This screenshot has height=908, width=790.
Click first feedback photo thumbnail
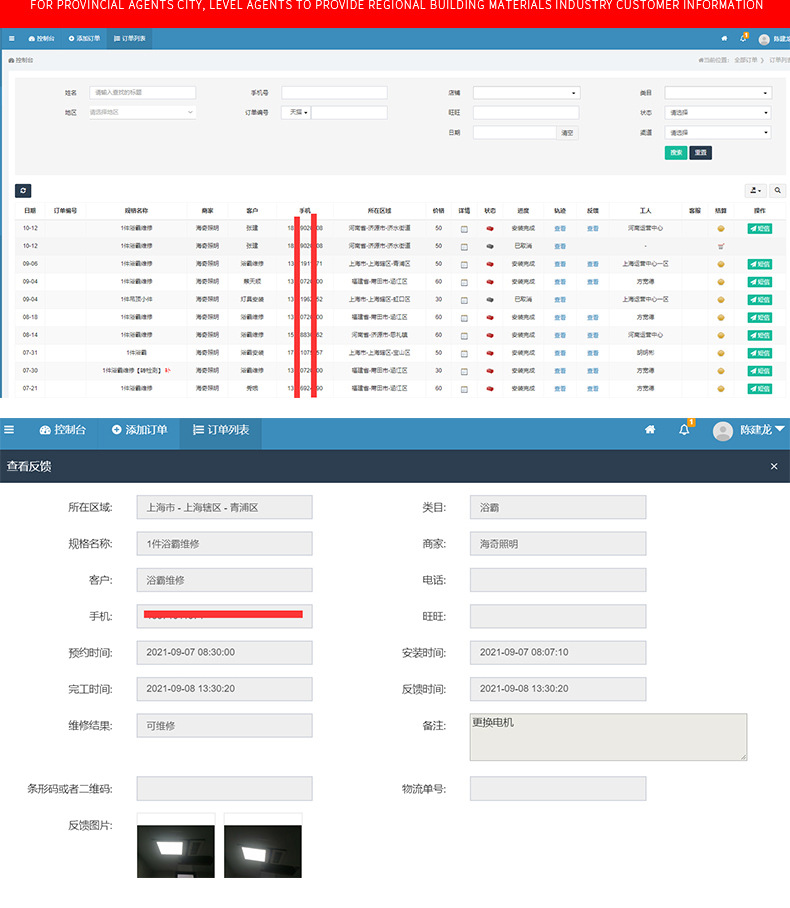coord(175,851)
